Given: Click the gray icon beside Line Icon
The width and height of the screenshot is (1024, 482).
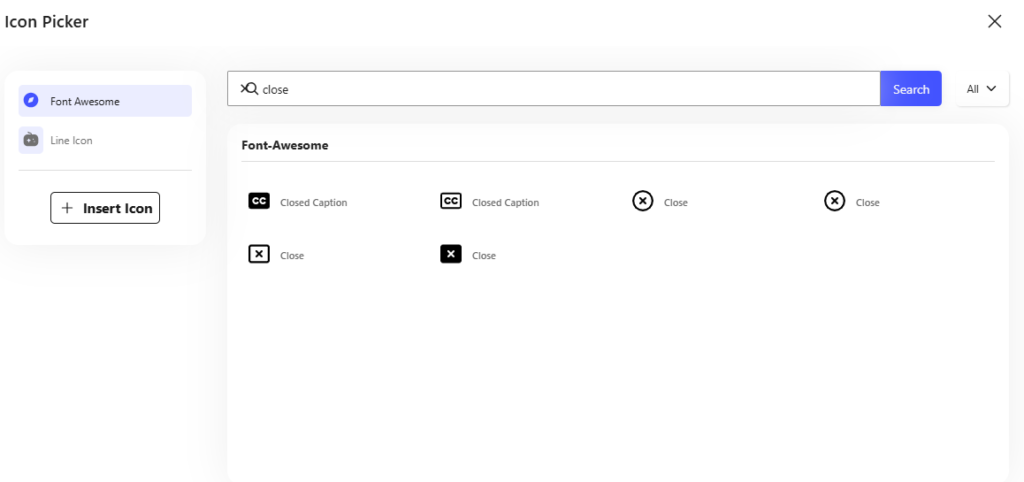Looking at the screenshot, I should (x=31, y=140).
